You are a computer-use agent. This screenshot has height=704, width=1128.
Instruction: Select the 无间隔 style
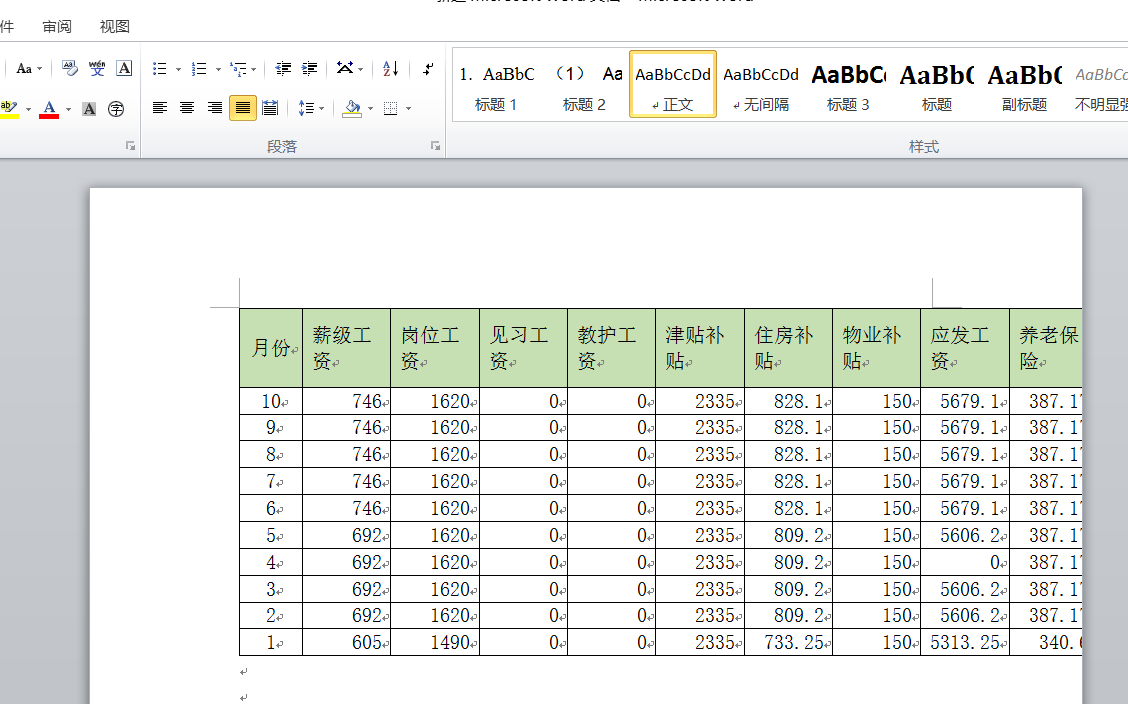click(760, 86)
